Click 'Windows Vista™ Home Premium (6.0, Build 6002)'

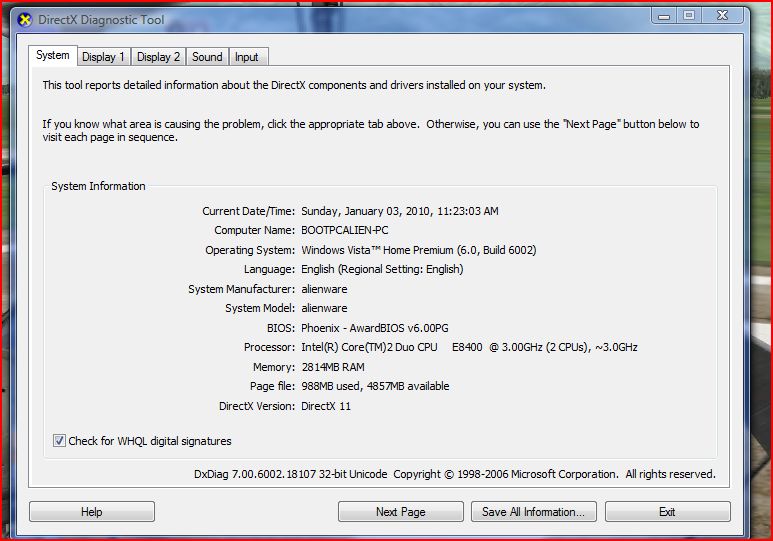click(x=419, y=250)
